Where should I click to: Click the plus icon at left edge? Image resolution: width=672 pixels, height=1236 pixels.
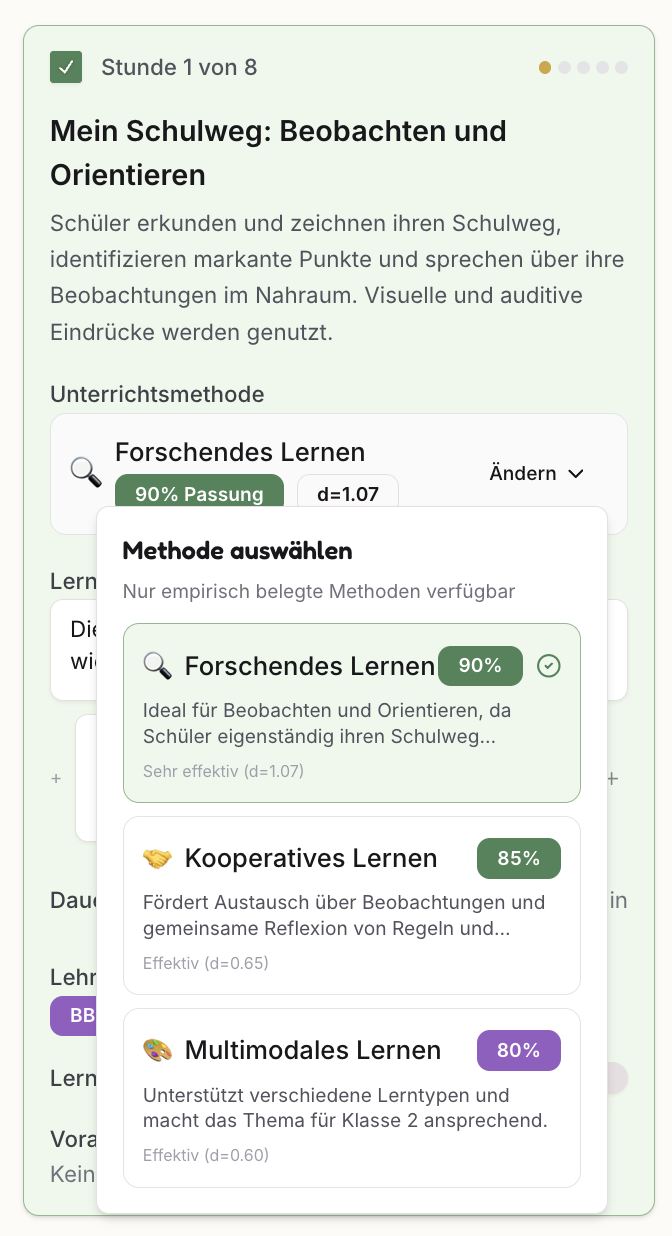[56, 778]
